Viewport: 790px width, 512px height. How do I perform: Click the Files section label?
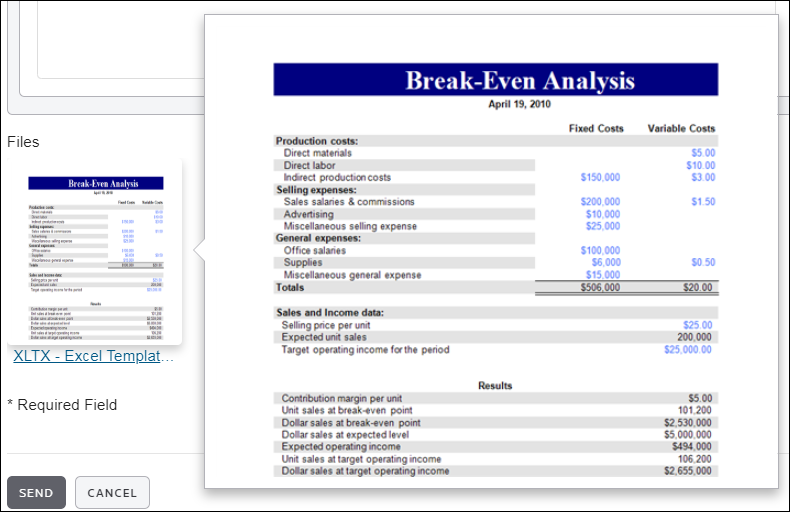click(x=23, y=142)
